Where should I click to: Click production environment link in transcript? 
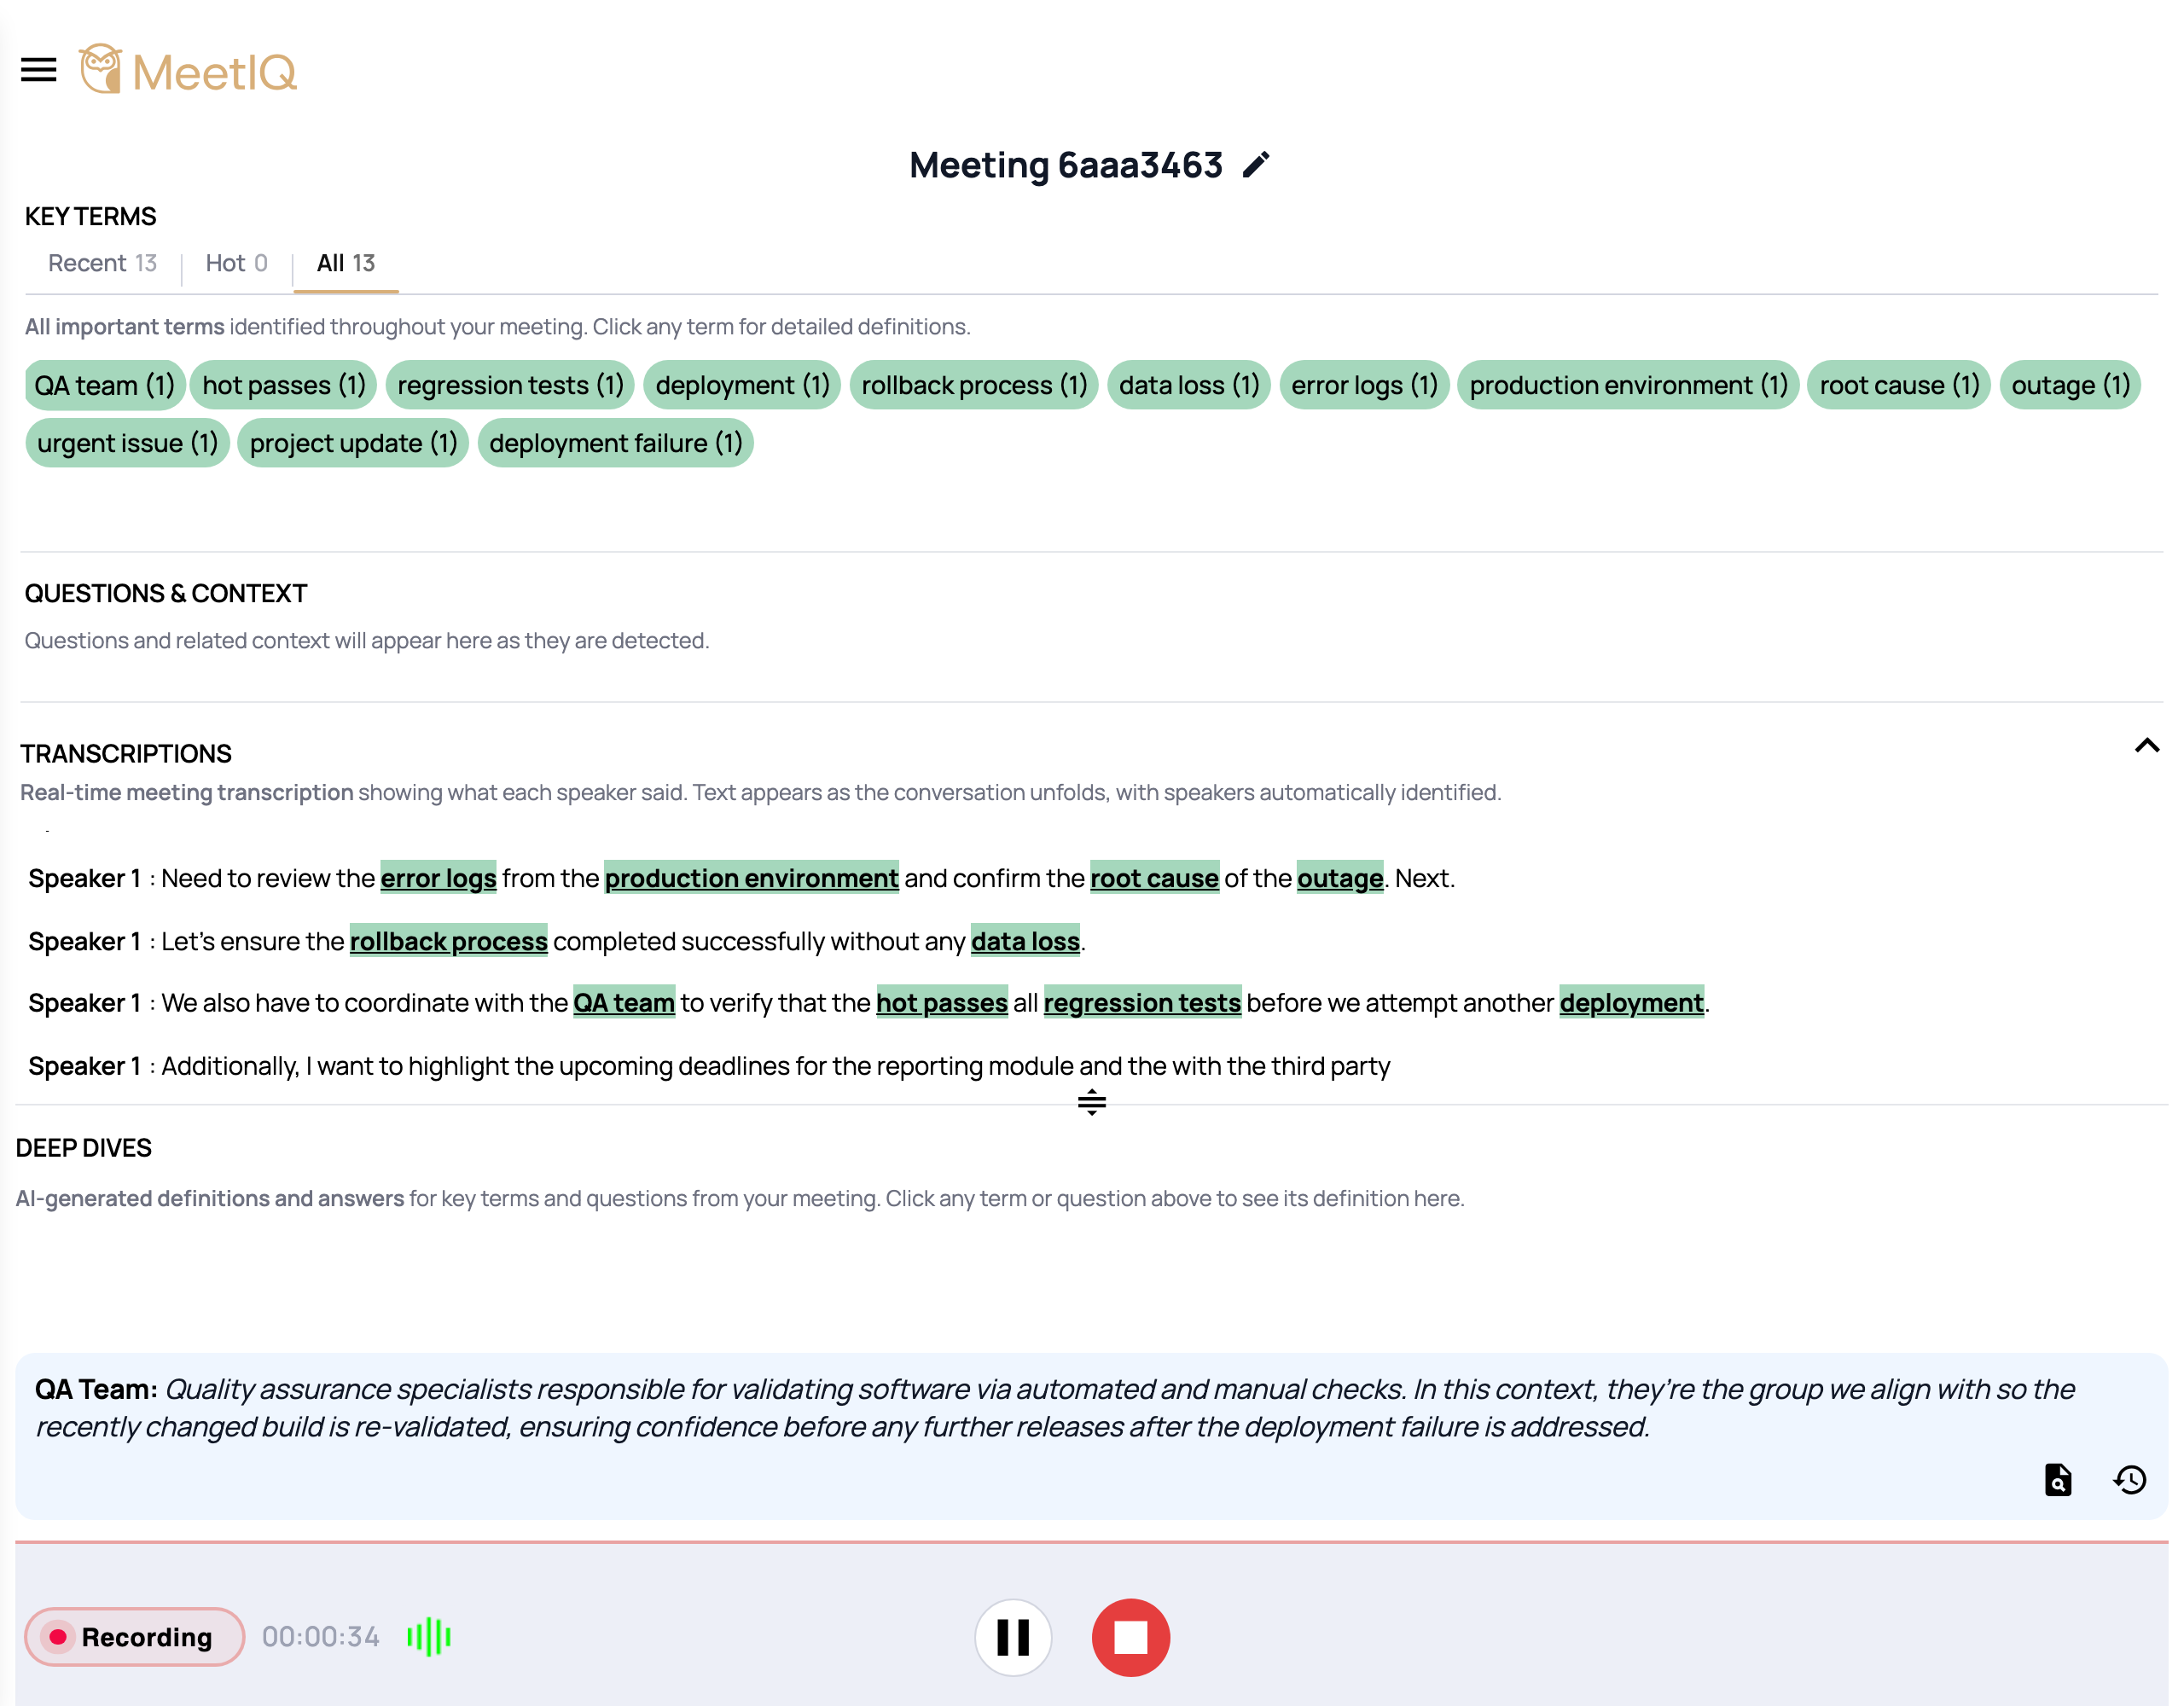[751, 878]
